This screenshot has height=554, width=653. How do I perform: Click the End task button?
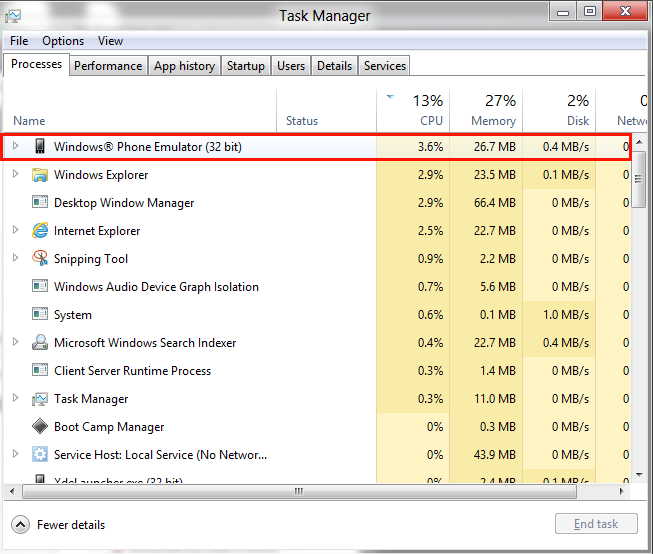coord(596,524)
